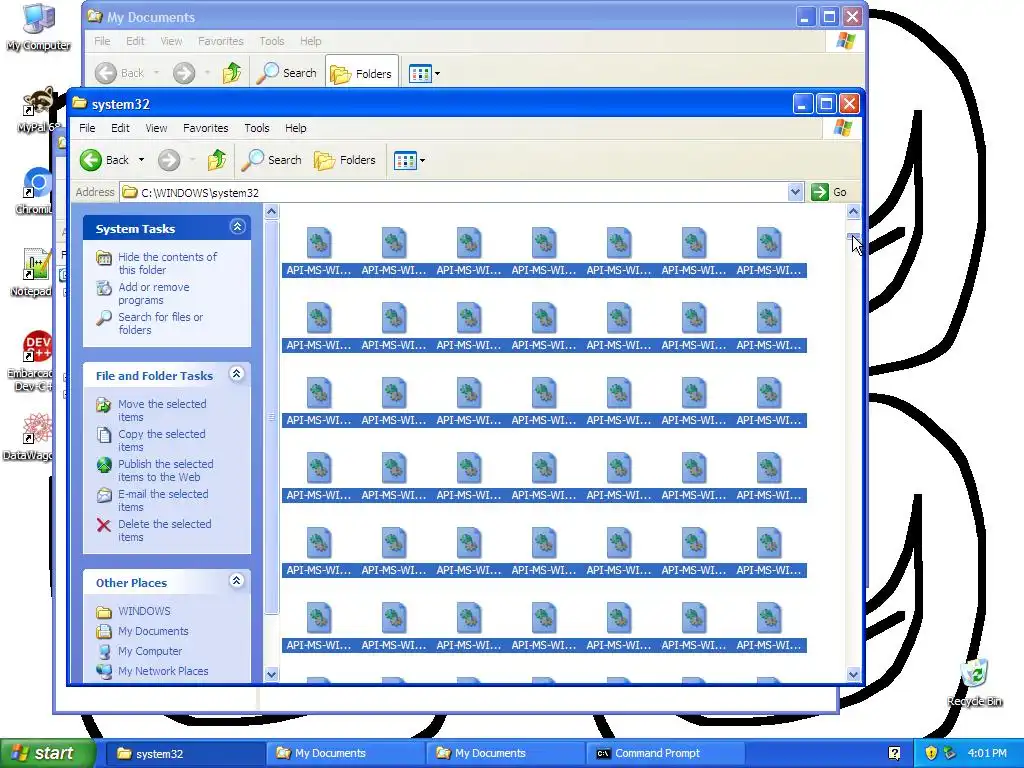Open My Network Places in Other Places
Screen dimensions: 1024x768
[163, 671]
